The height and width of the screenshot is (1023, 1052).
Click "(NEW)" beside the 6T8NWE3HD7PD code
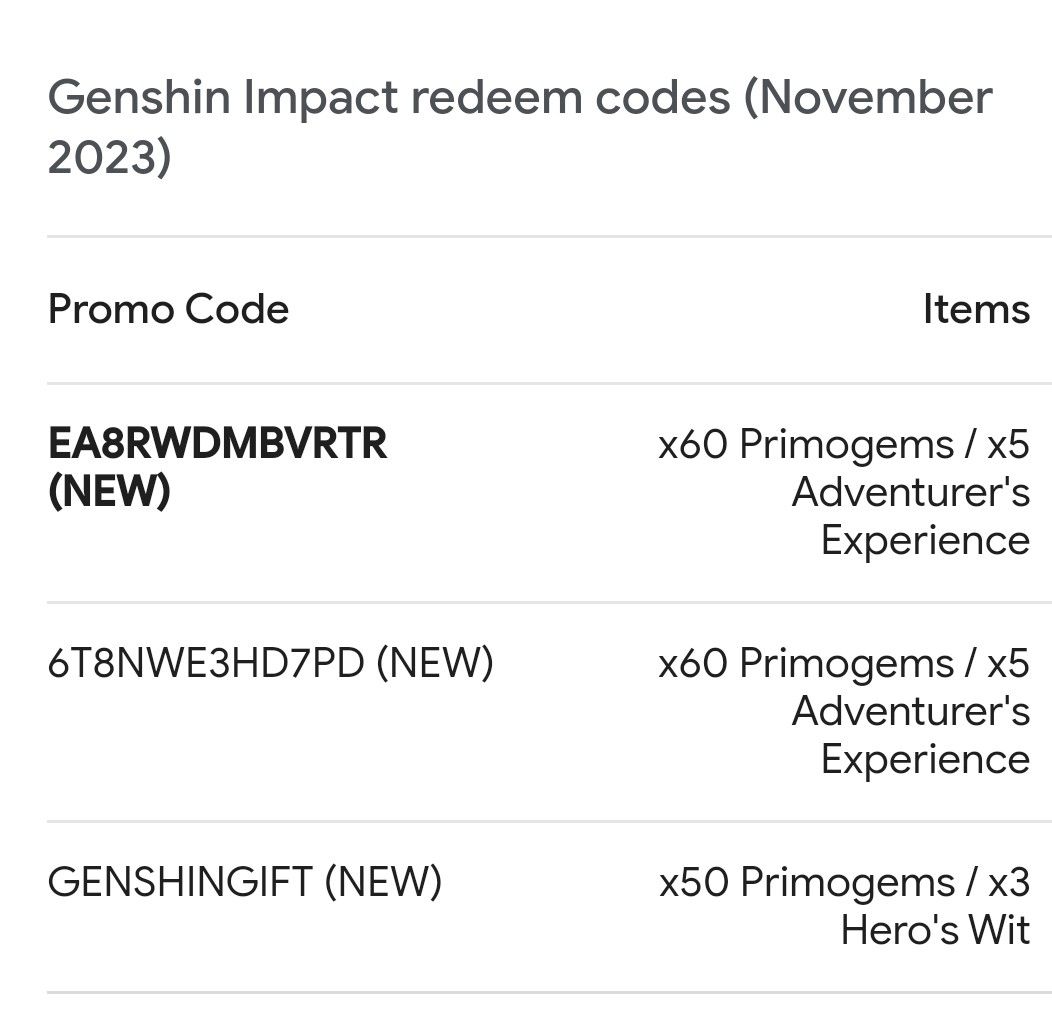tap(434, 663)
